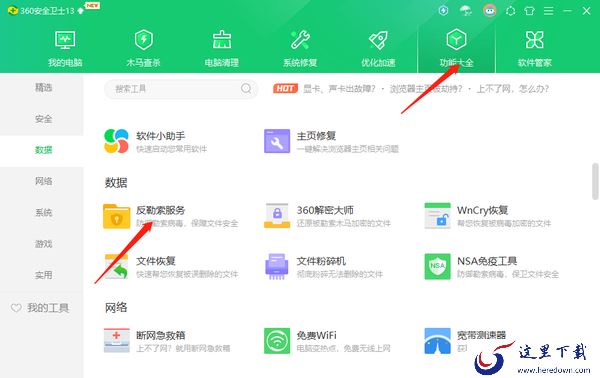Image resolution: width=600 pixels, height=378 pixels.
Task: Click the heart icon beside 我的工具
Action: (16, 308)
